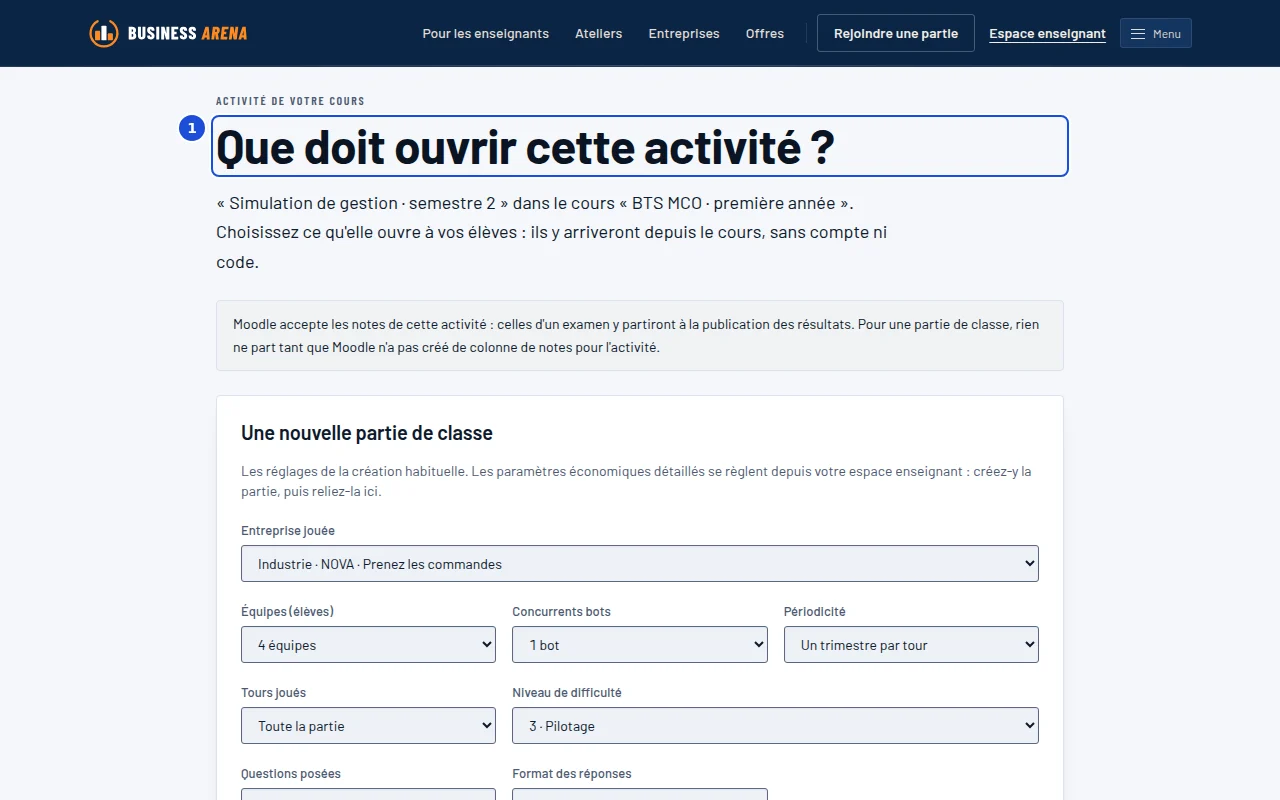Click the Business Arena logo icon
The width and height of the screenshot is (1280, 800).
[103, 33]
